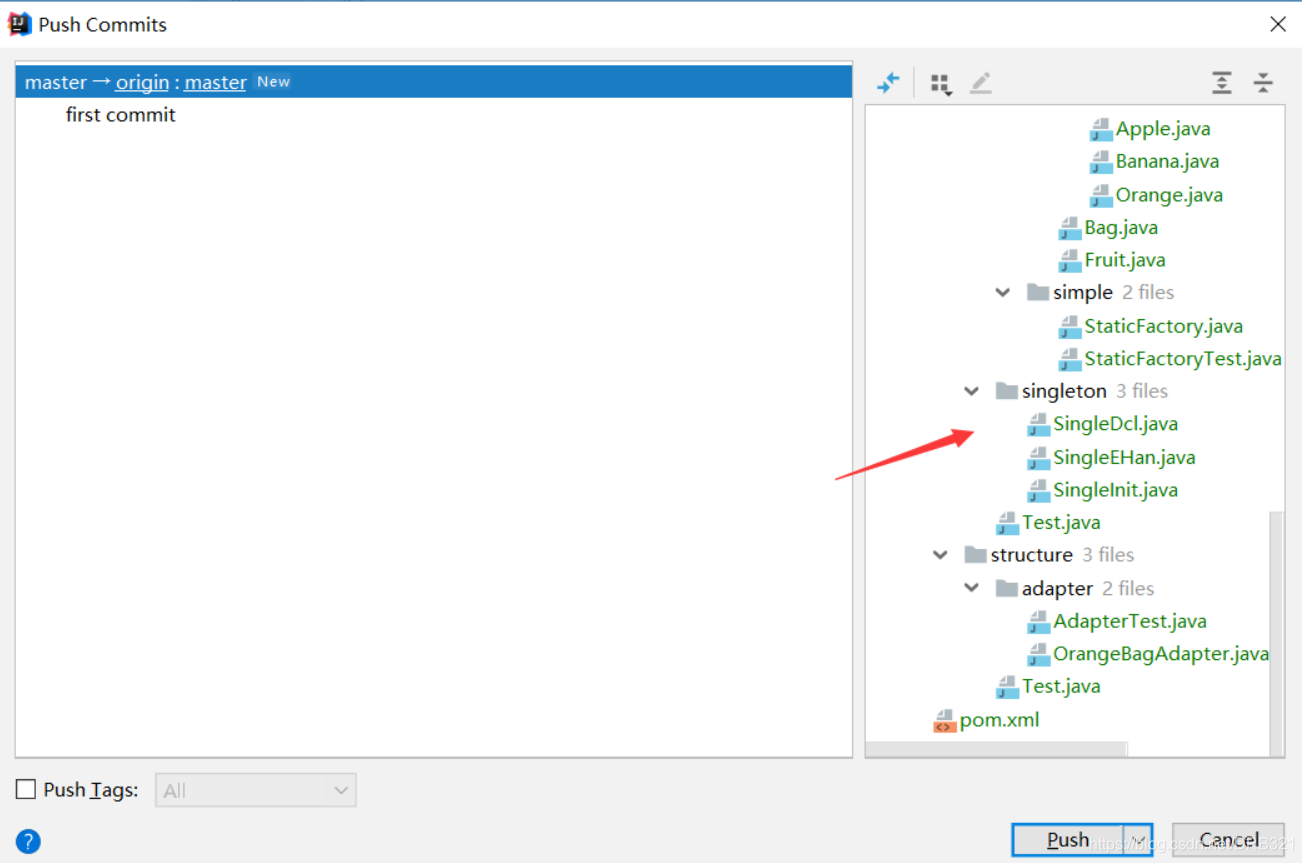Image resolution: width=1304 pixels, height=863 pixels.
Task: Select Banana.java in the file tree
Action: (x=1167, y=162)
